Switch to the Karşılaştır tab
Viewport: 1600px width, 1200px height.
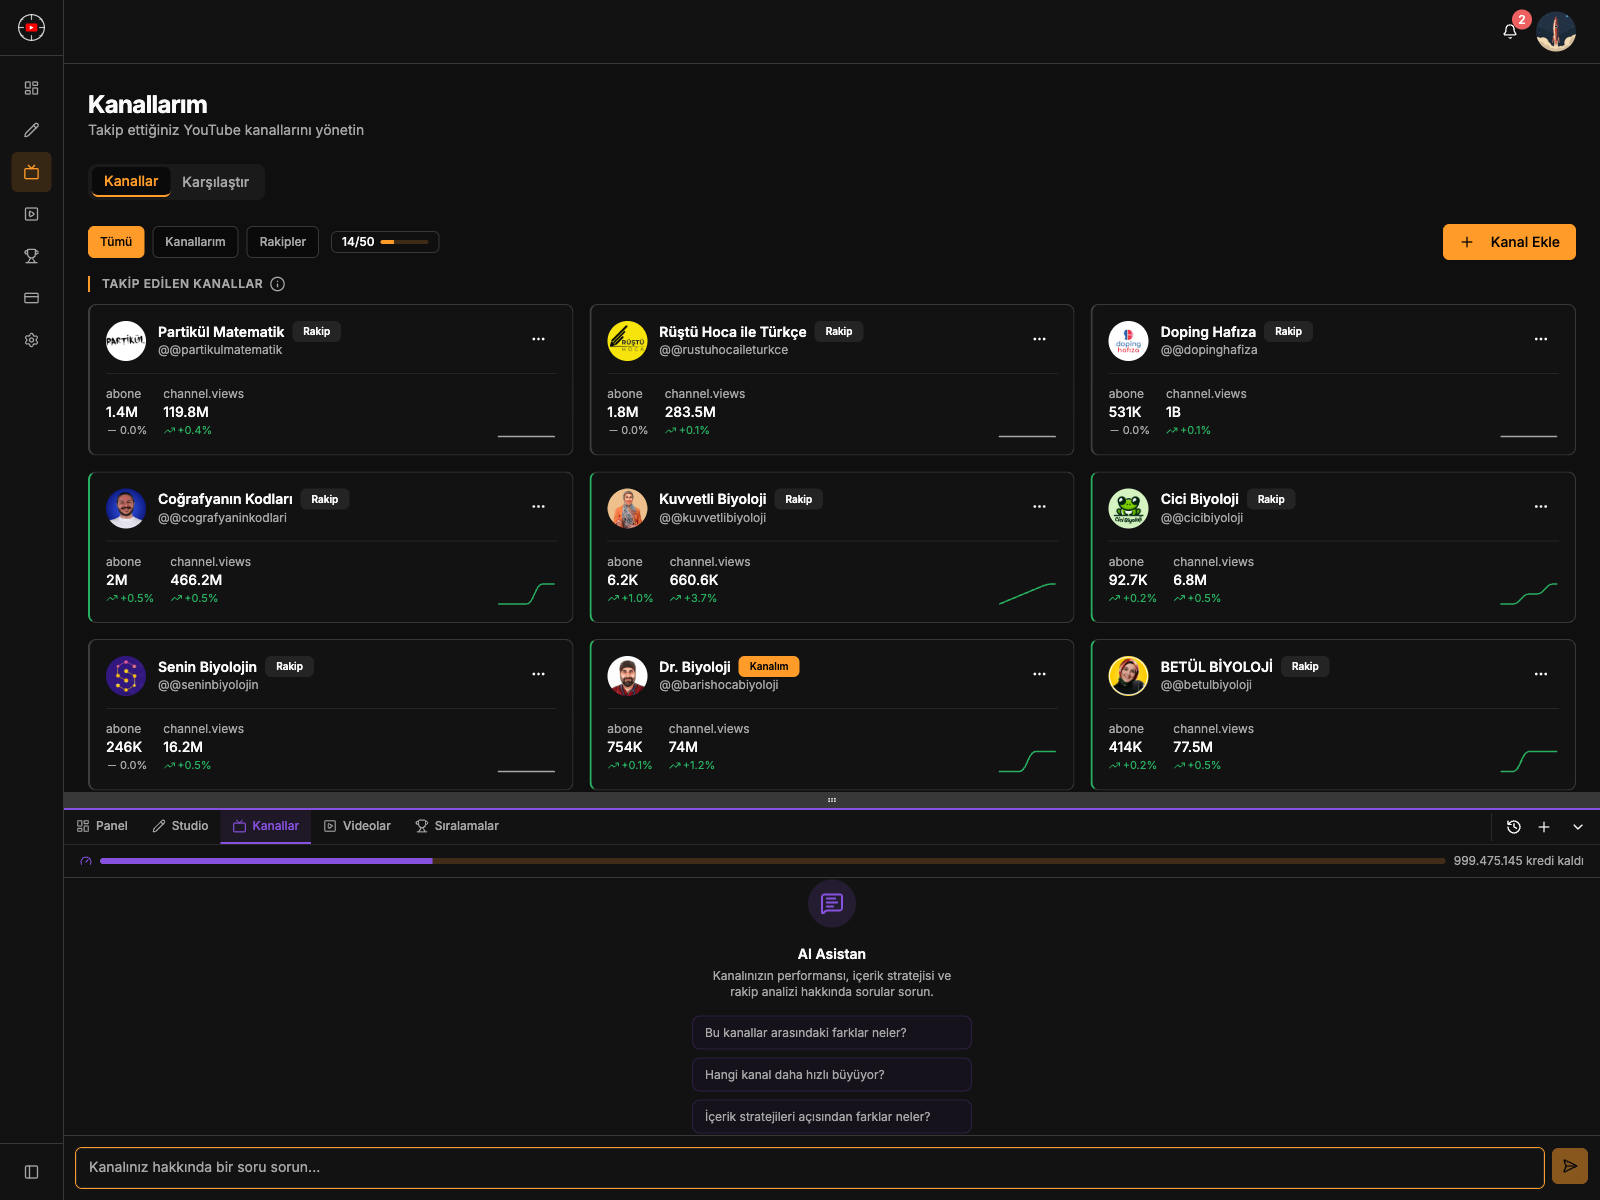tap(215, 182)
